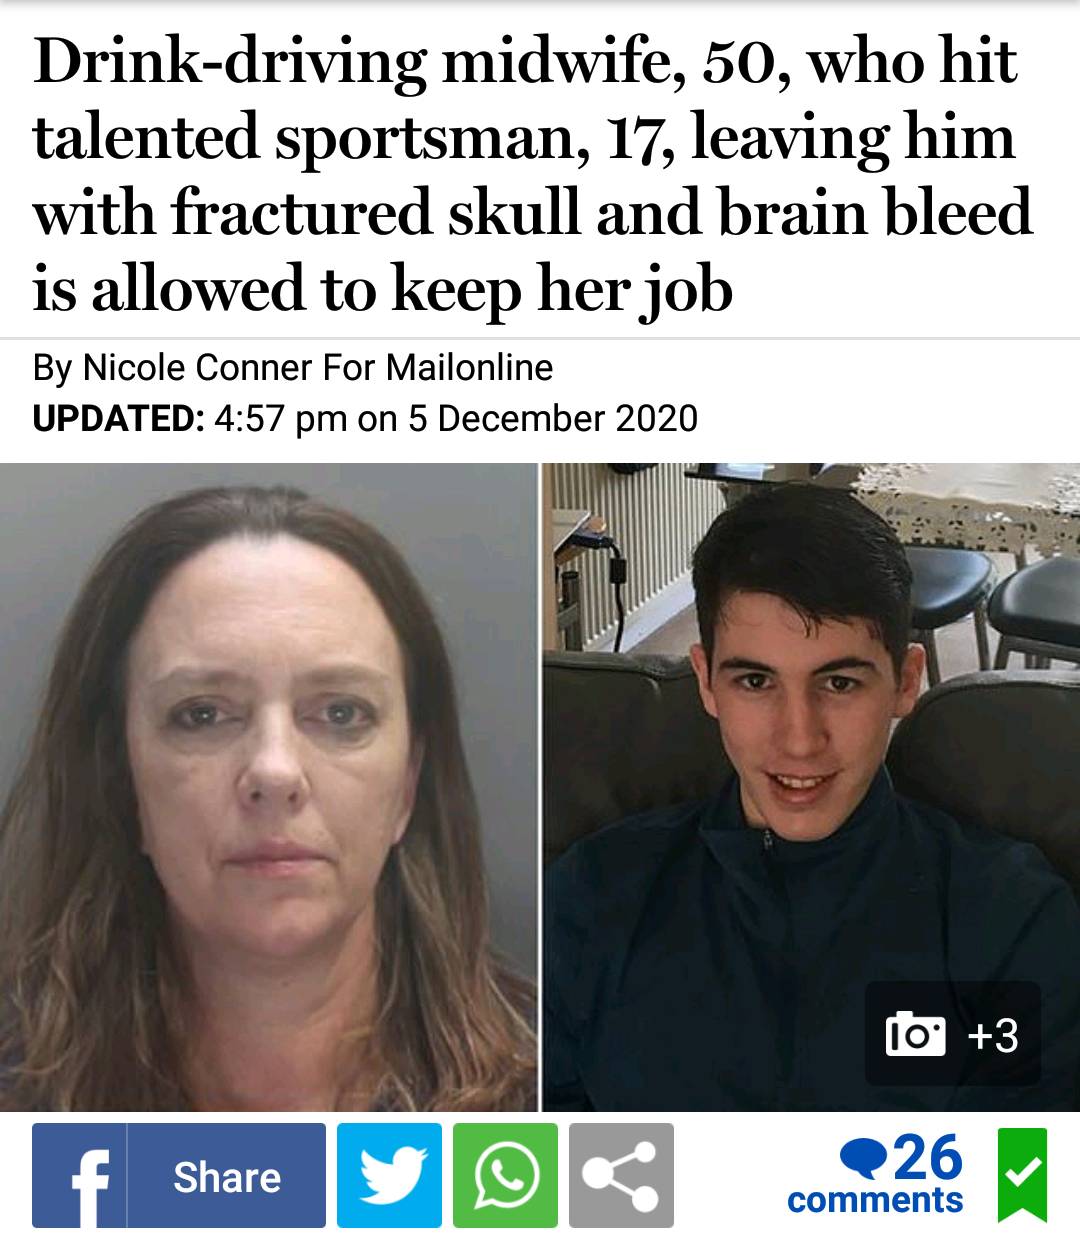View the '+3' additional photos

coord(993,1035)
